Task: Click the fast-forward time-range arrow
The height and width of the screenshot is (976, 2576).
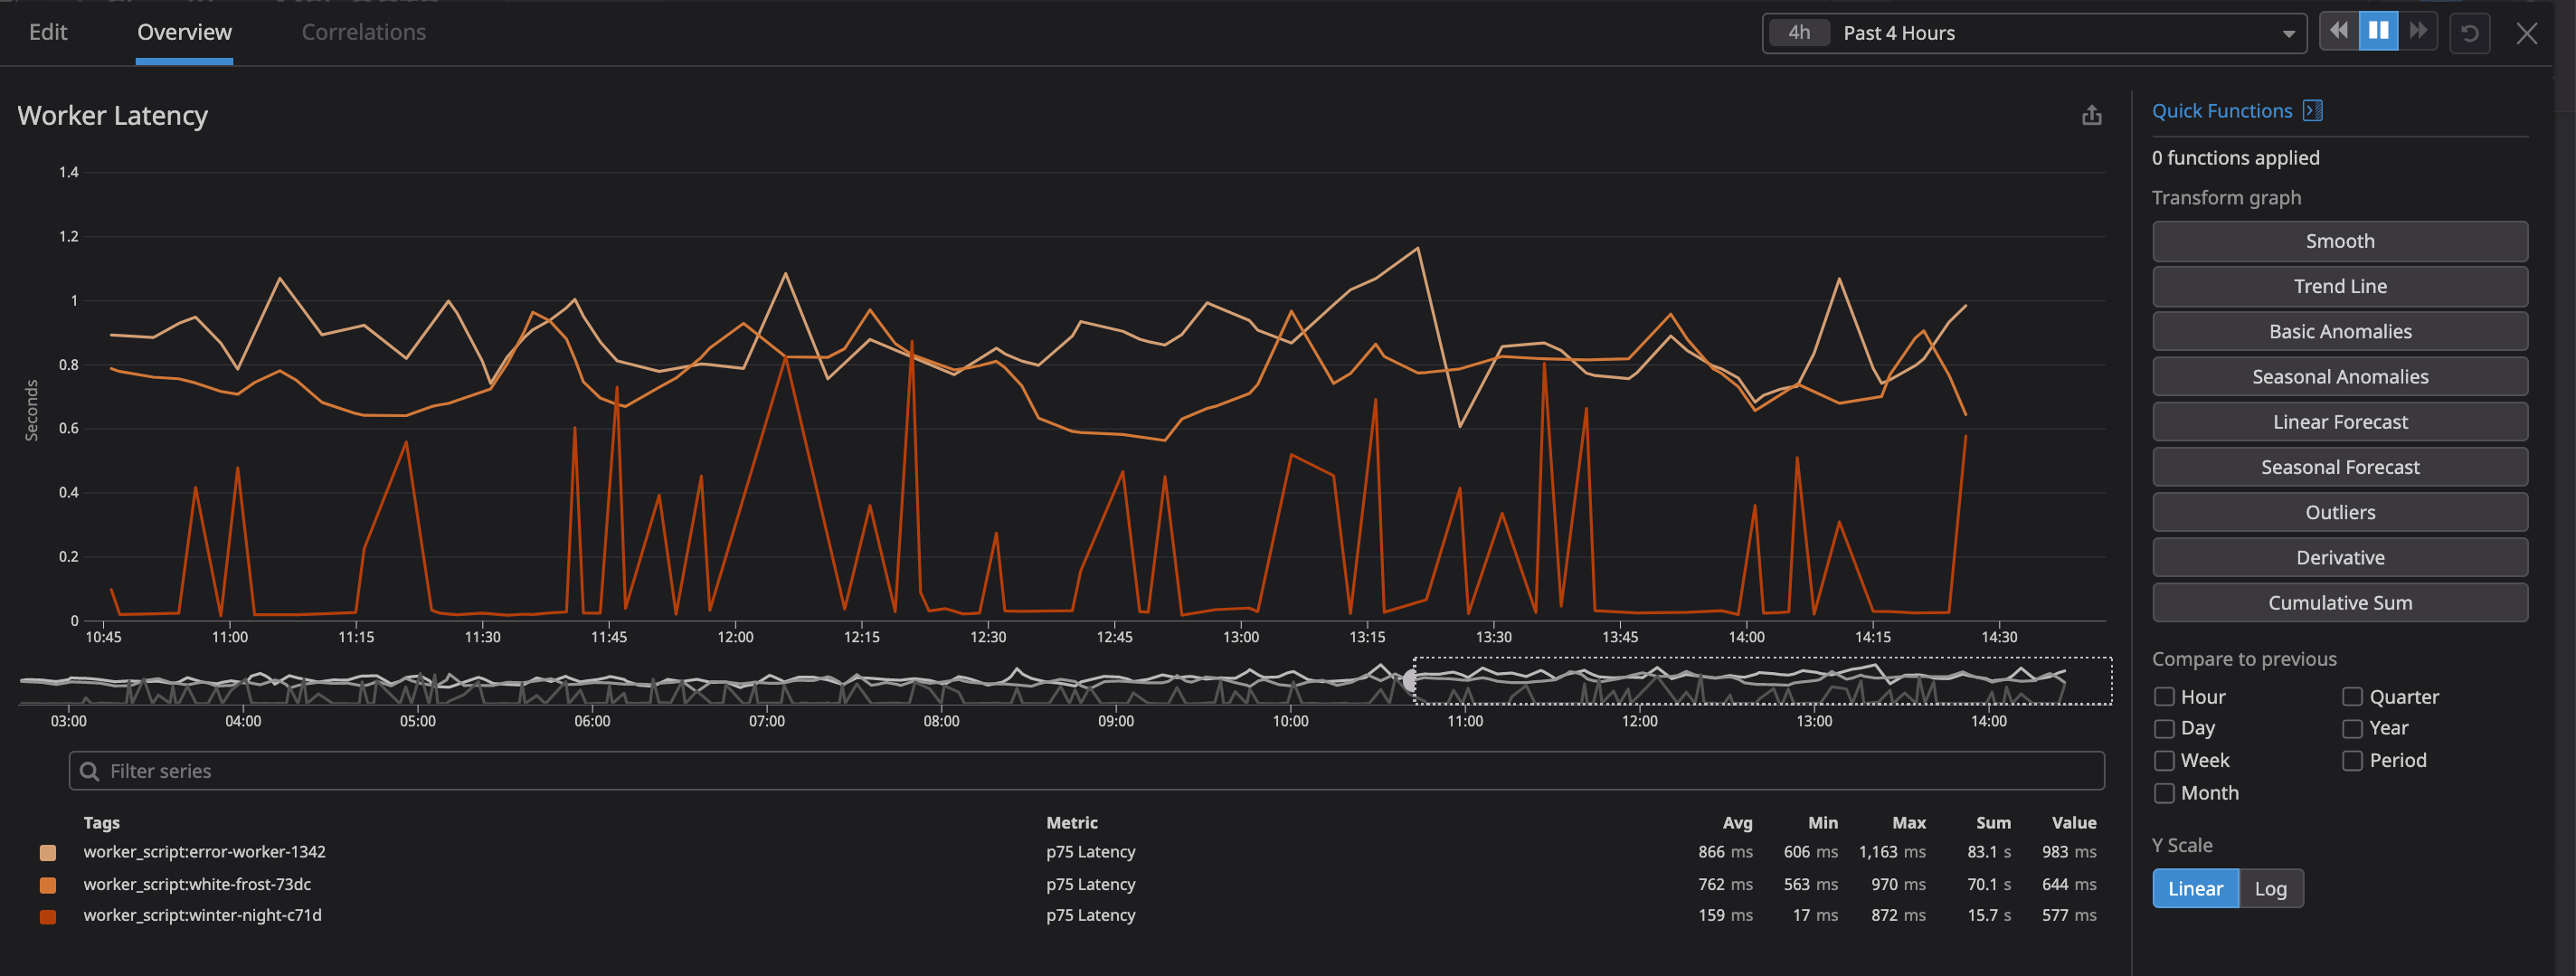Action: tap(2419, 30)
